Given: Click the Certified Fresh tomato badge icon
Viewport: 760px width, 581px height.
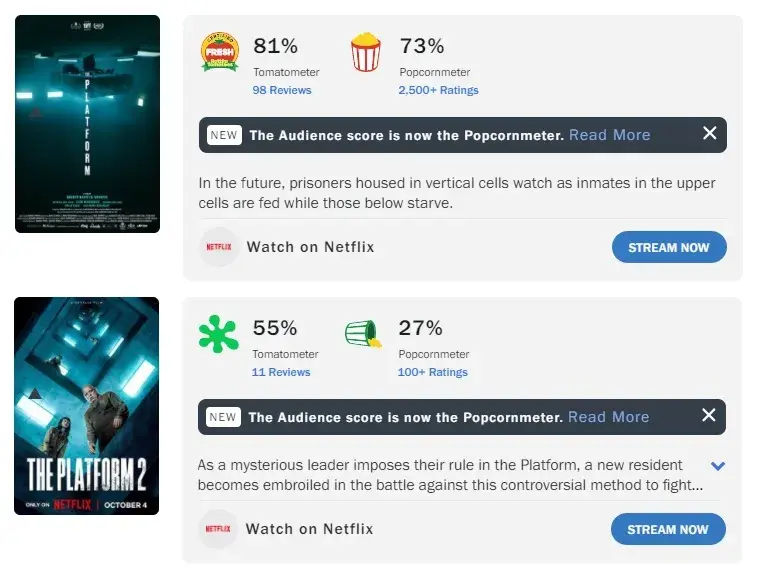Looking at the screenshot, I should click(220, 52).
